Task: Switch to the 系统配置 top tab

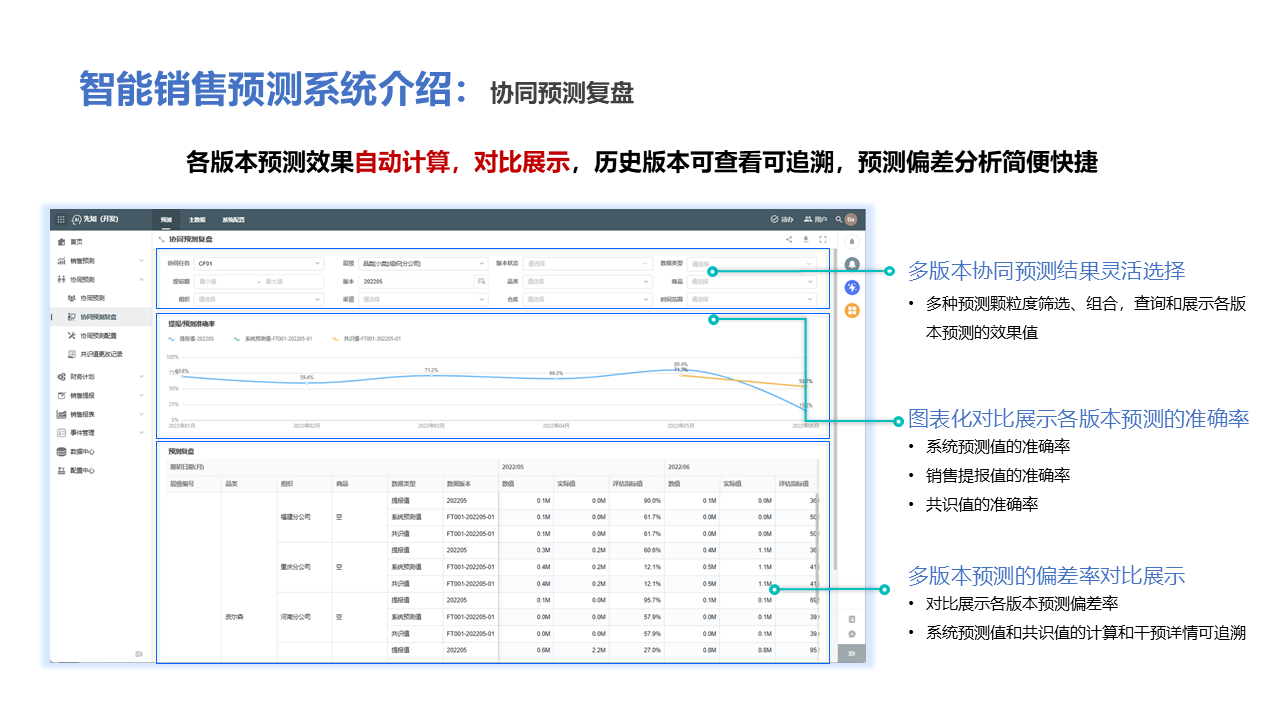Action: (x=233, y=219)
